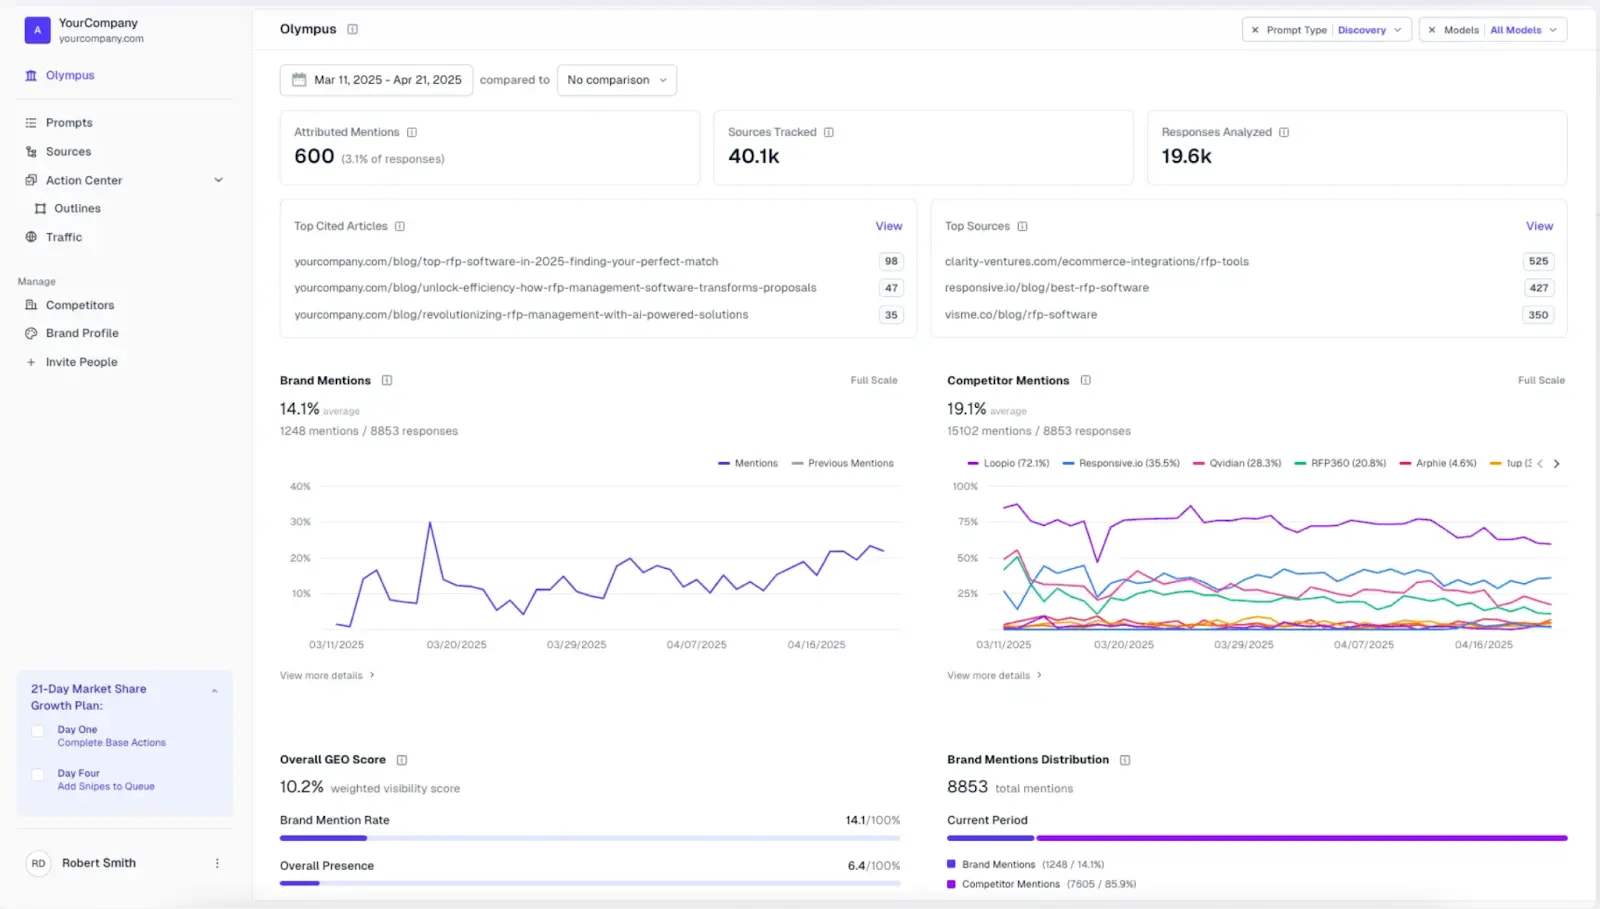Open the three-dot menu beside Robert Smith
The width and height of the screenshot is (1600, 909).
coord(217,863)
